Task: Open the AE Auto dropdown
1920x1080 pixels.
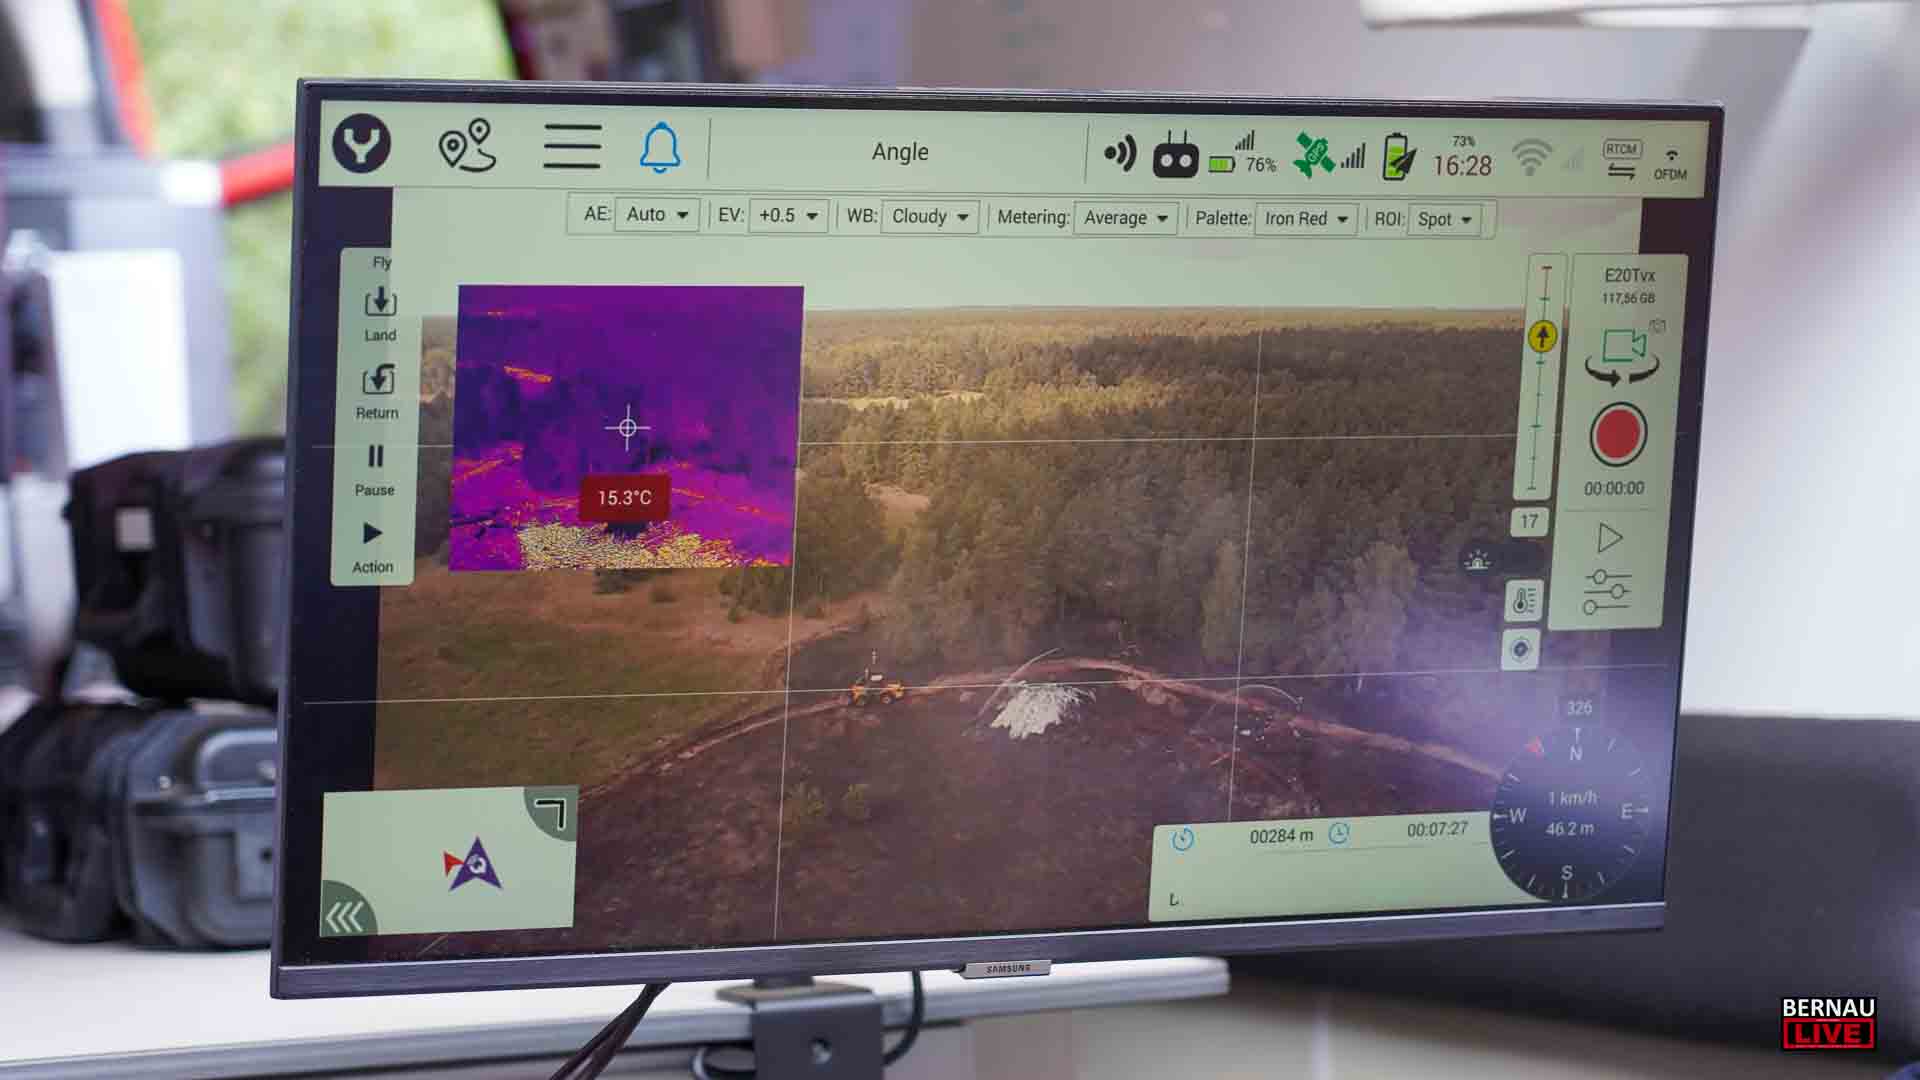Action: point(657,215)
